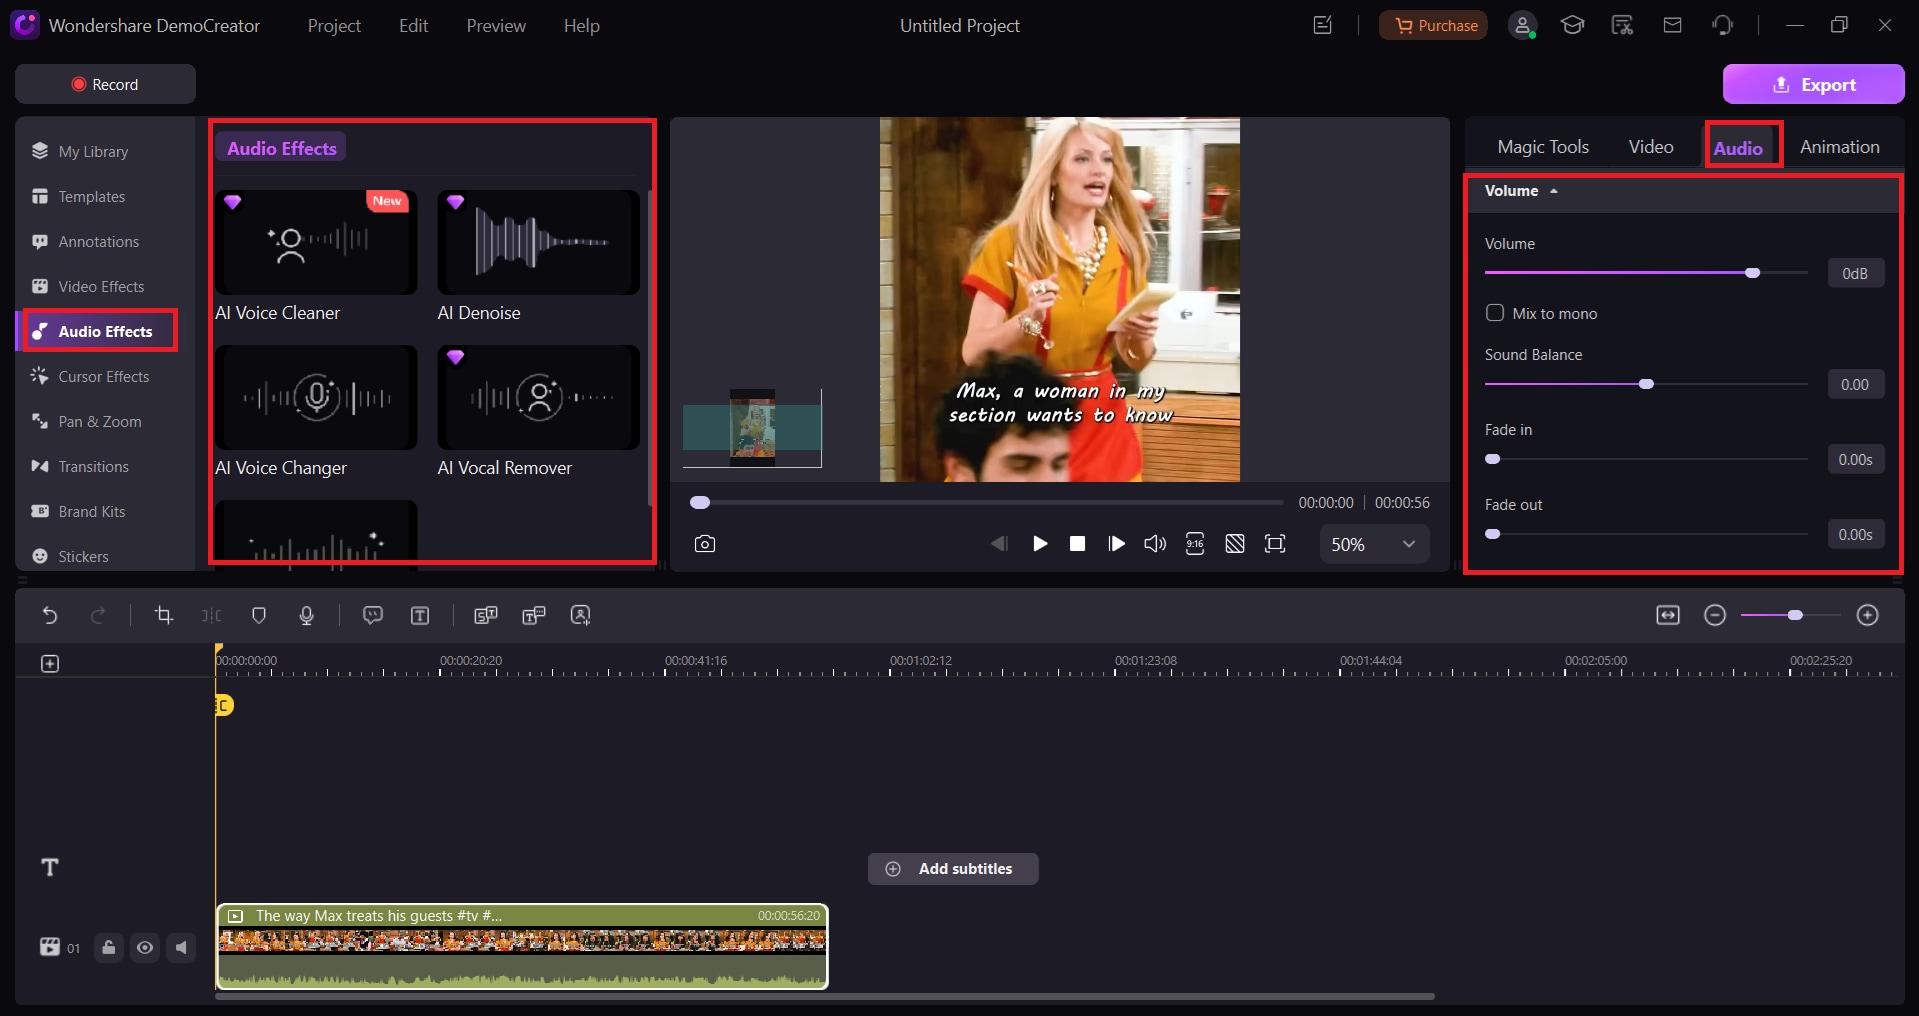Open Transitions in sidebar
The width and height of the screenshot is (1919, 1016).
pos(93,466)
